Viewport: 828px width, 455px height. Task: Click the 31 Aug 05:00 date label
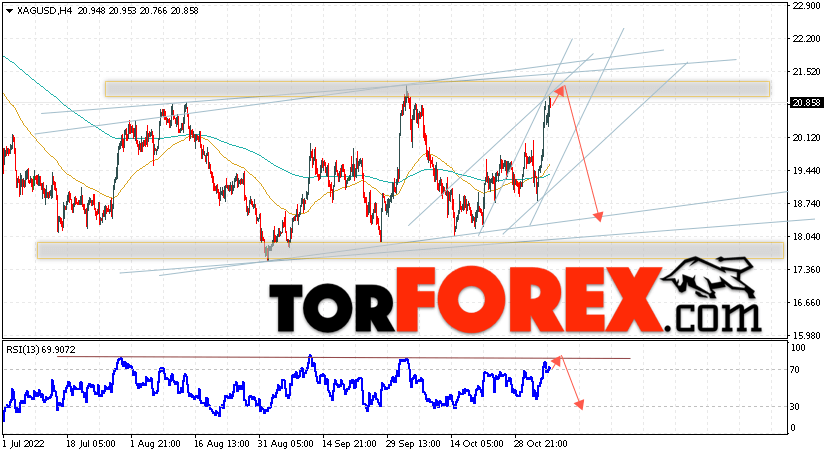(x=284, y=443)
